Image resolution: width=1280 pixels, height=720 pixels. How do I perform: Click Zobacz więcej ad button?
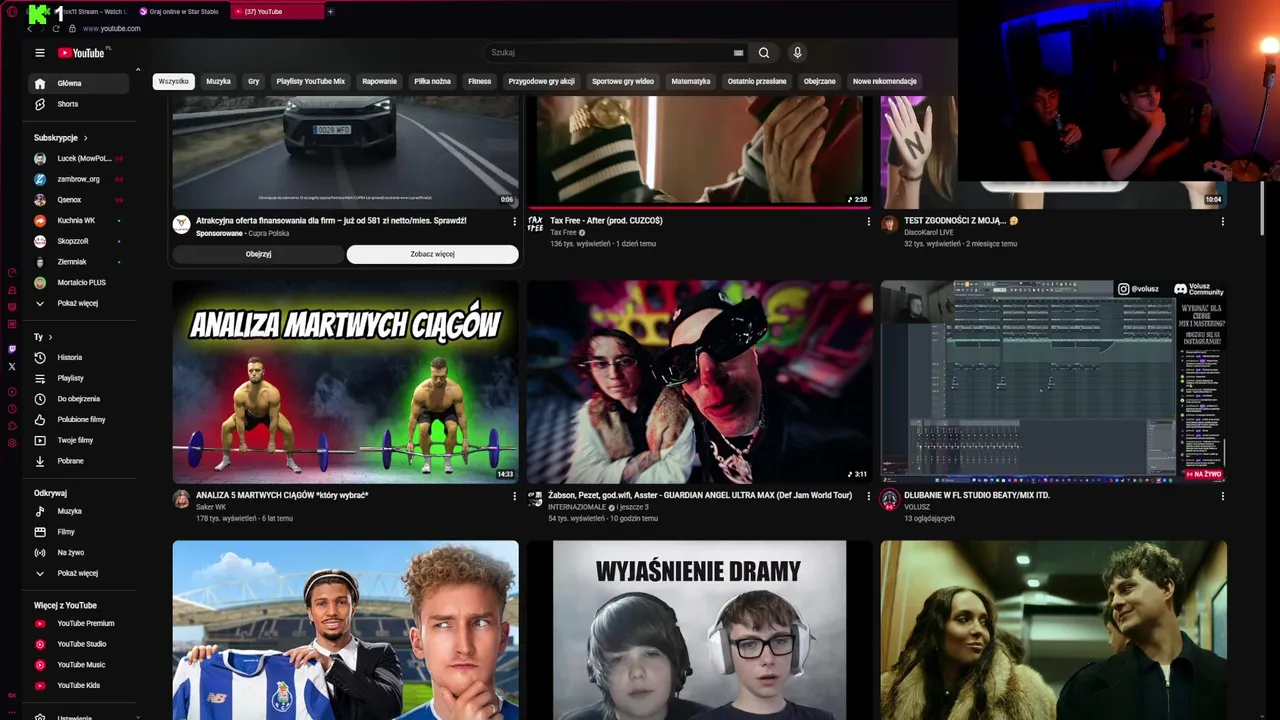pos(432,254)
